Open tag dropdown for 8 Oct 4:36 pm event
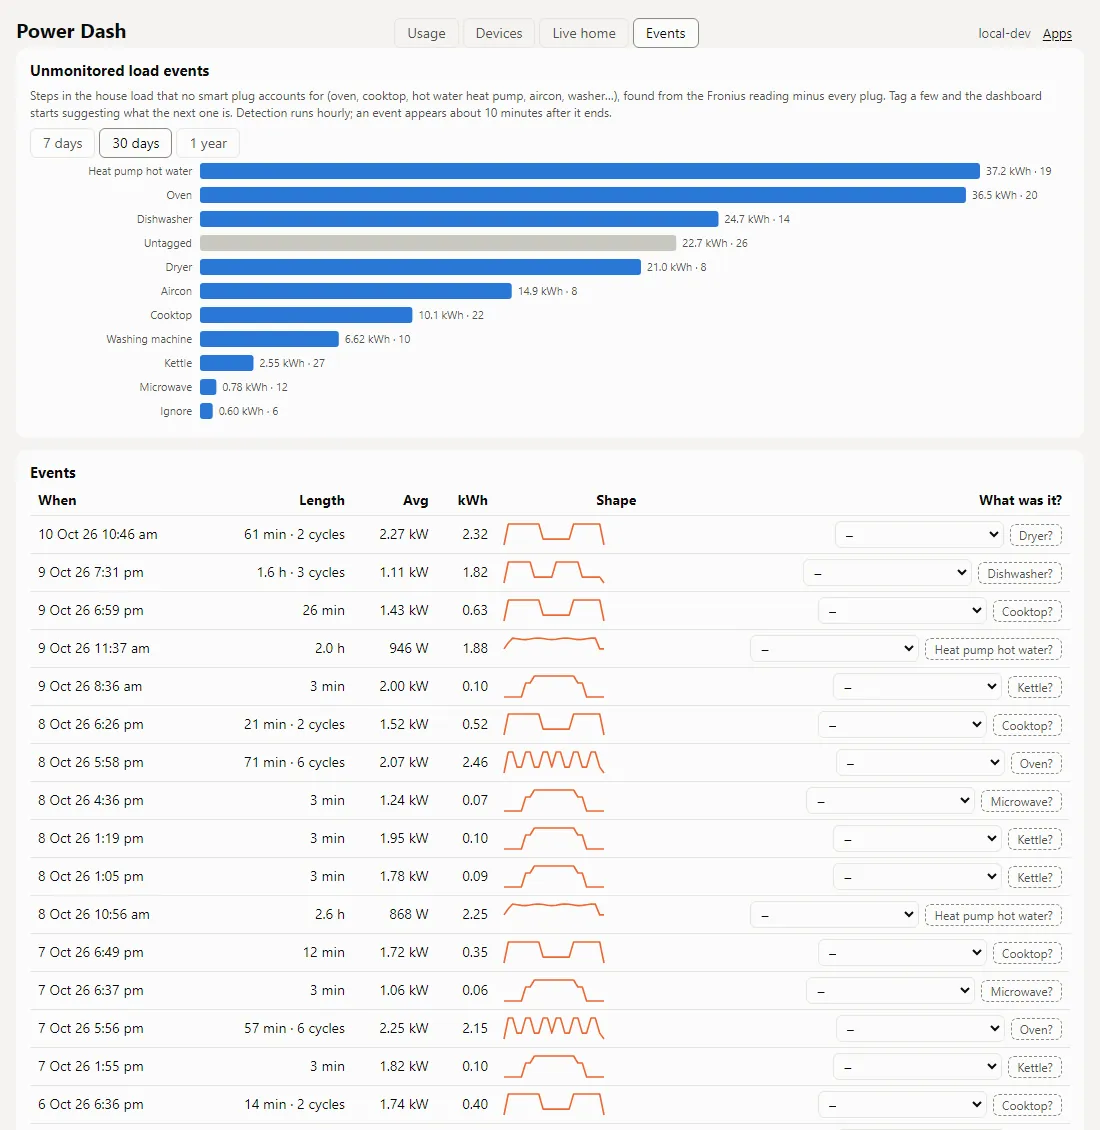The image size is (1100, 1130). click(890, 801)
